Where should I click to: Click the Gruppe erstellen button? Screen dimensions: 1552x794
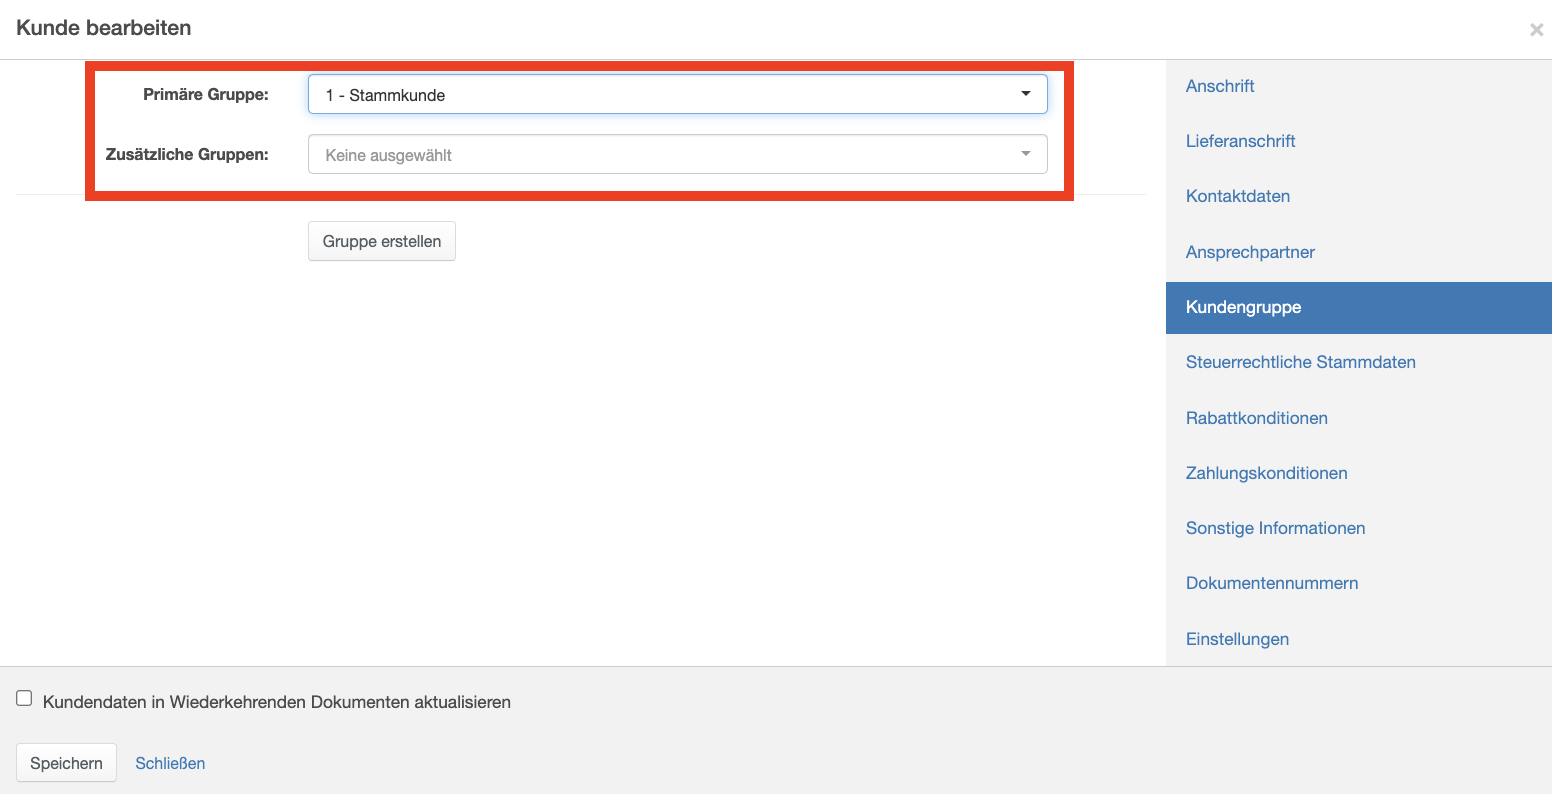(x=381, y=241)
